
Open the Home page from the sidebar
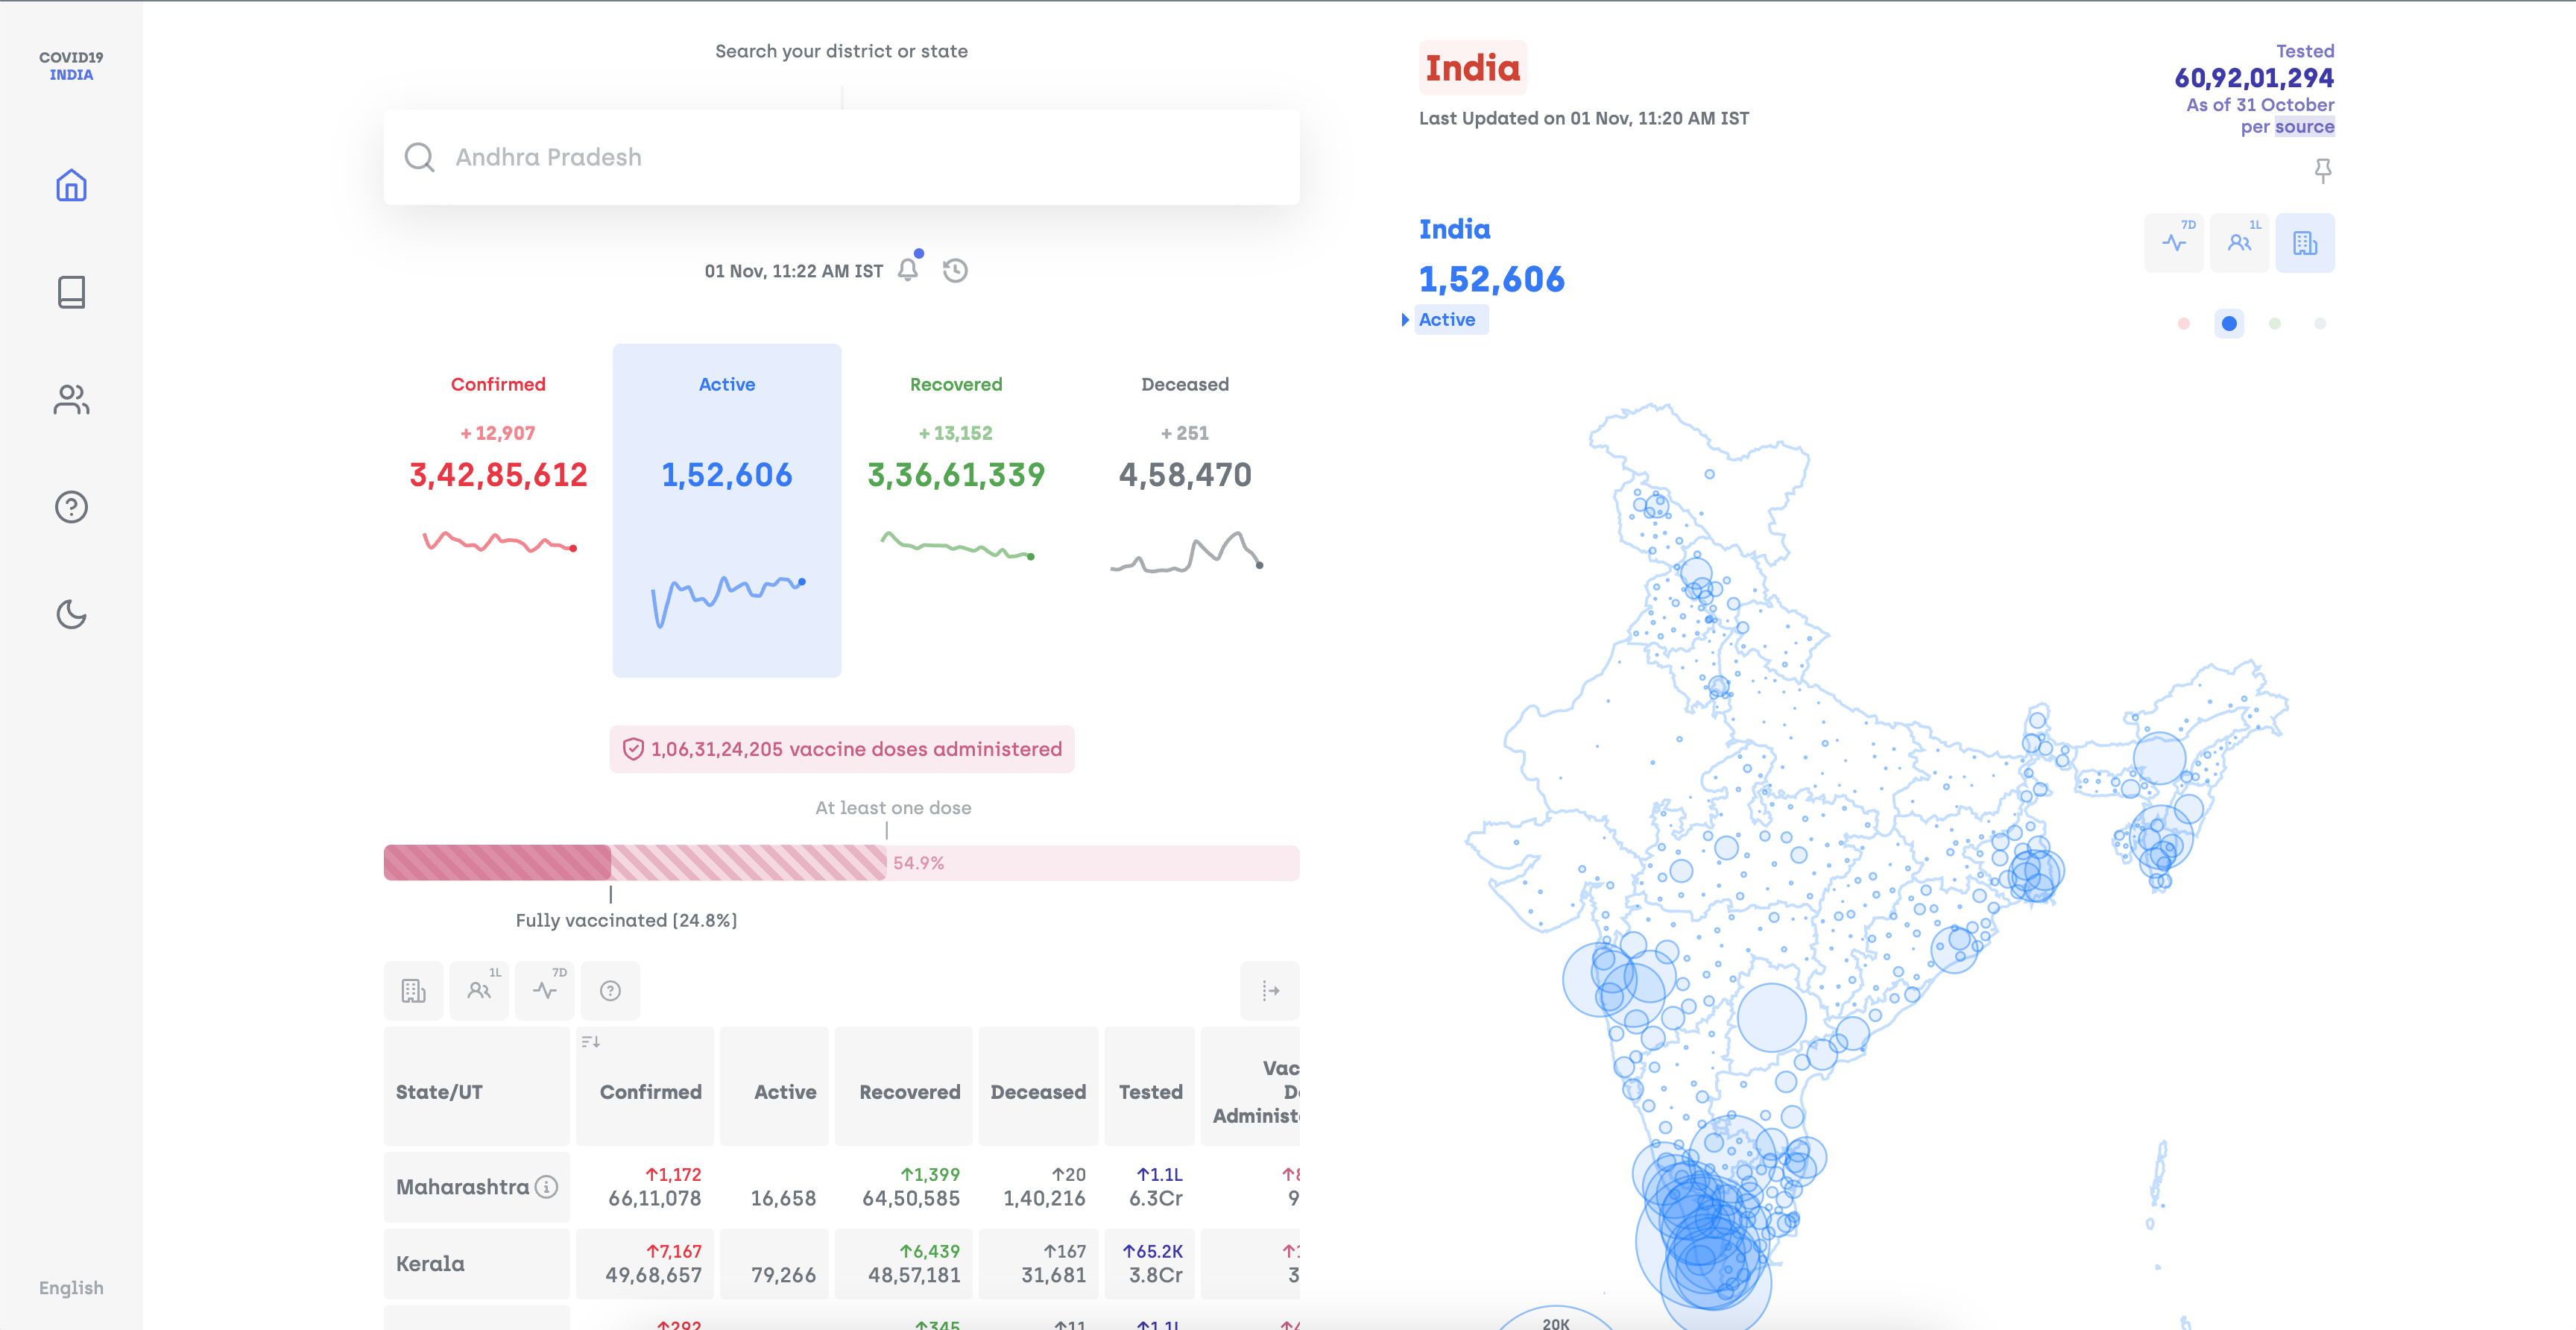(71, 185)
